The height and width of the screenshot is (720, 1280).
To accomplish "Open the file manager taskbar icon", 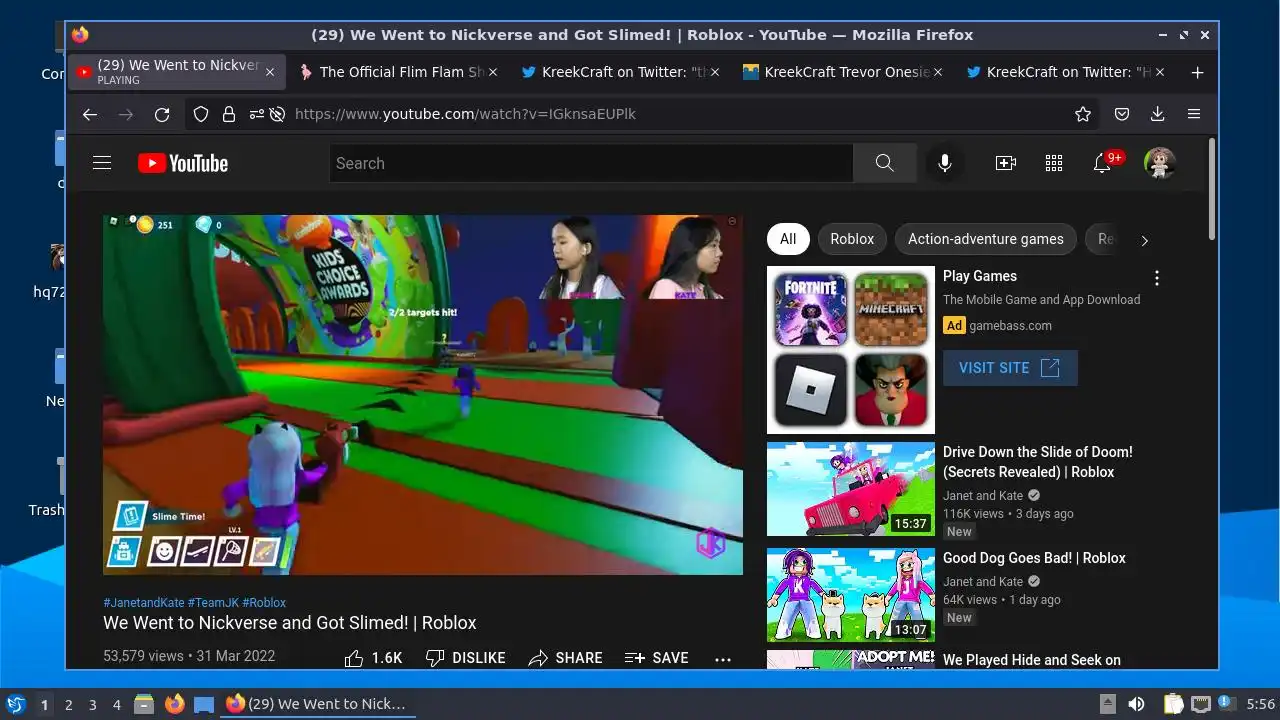I will (144, 704).
